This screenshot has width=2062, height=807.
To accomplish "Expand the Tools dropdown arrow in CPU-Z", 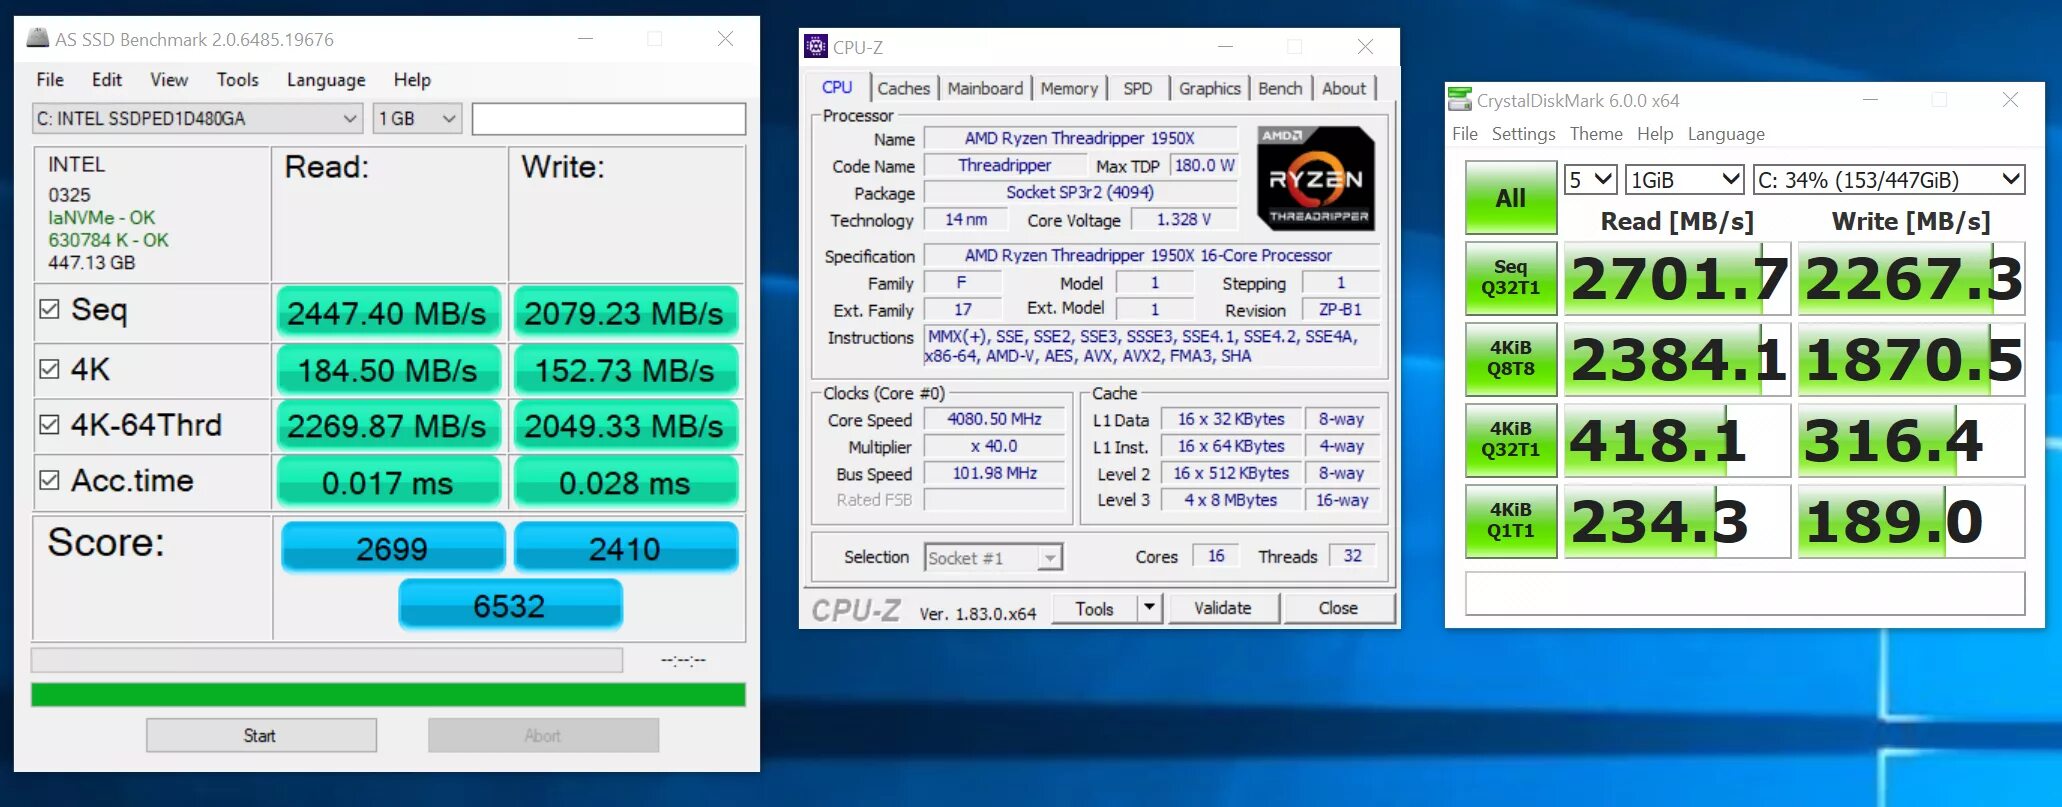I will coord(1149,607).
